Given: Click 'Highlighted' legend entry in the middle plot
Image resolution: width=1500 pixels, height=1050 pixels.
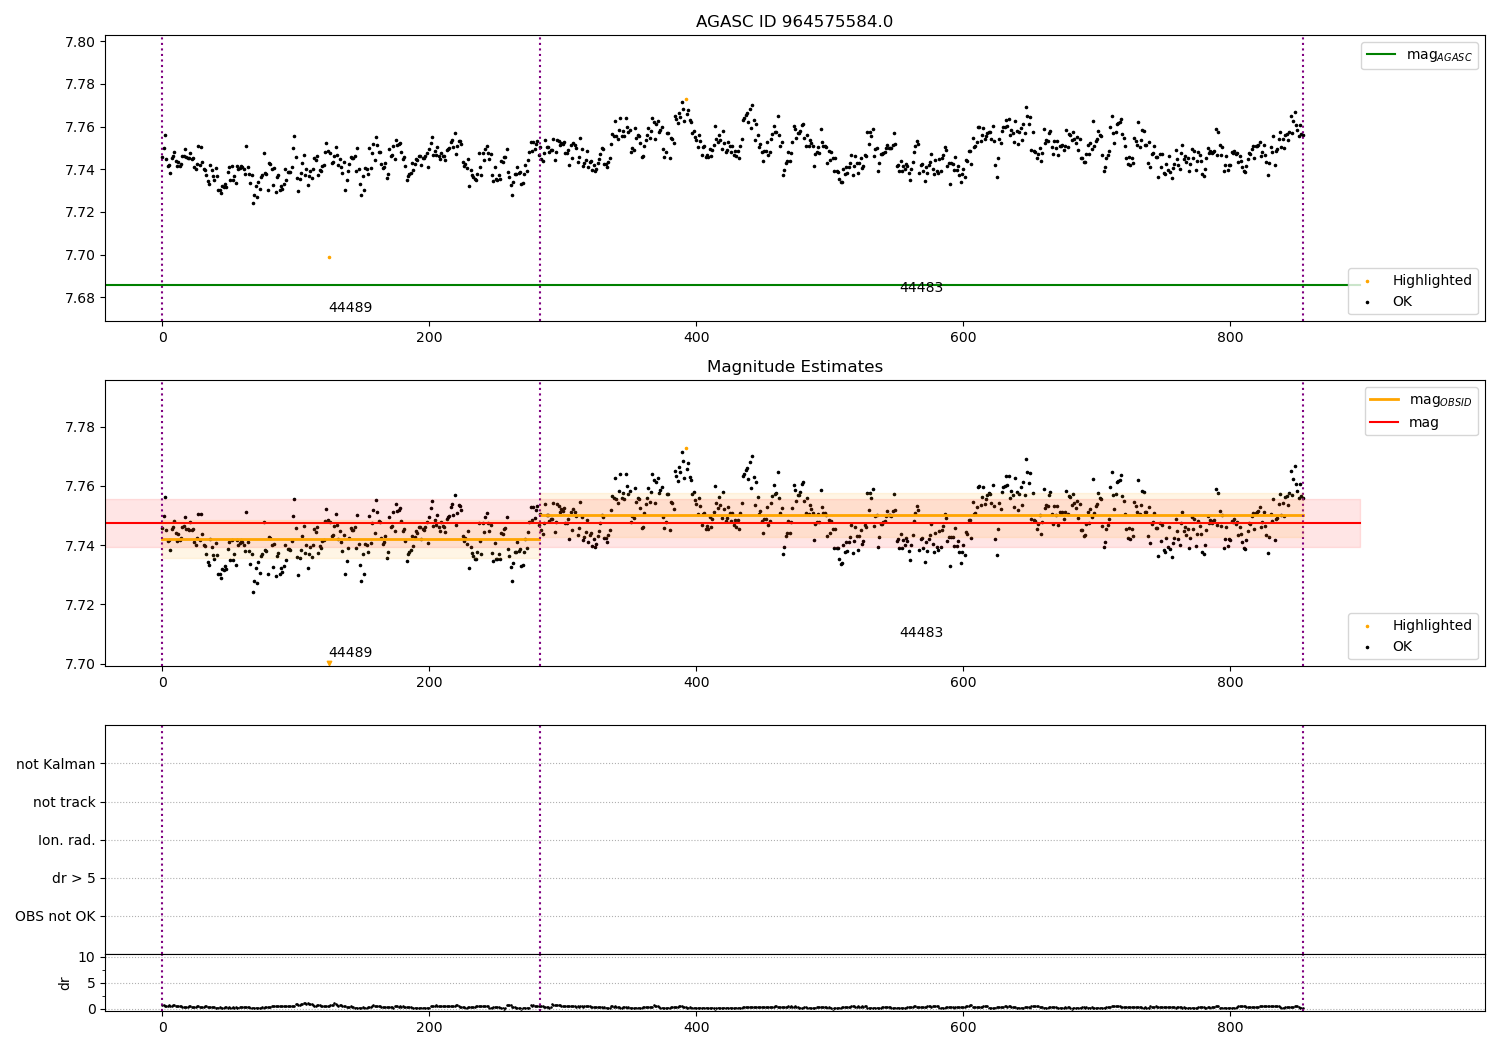Looking at the screenshot, I should [x=1419, y=626].
